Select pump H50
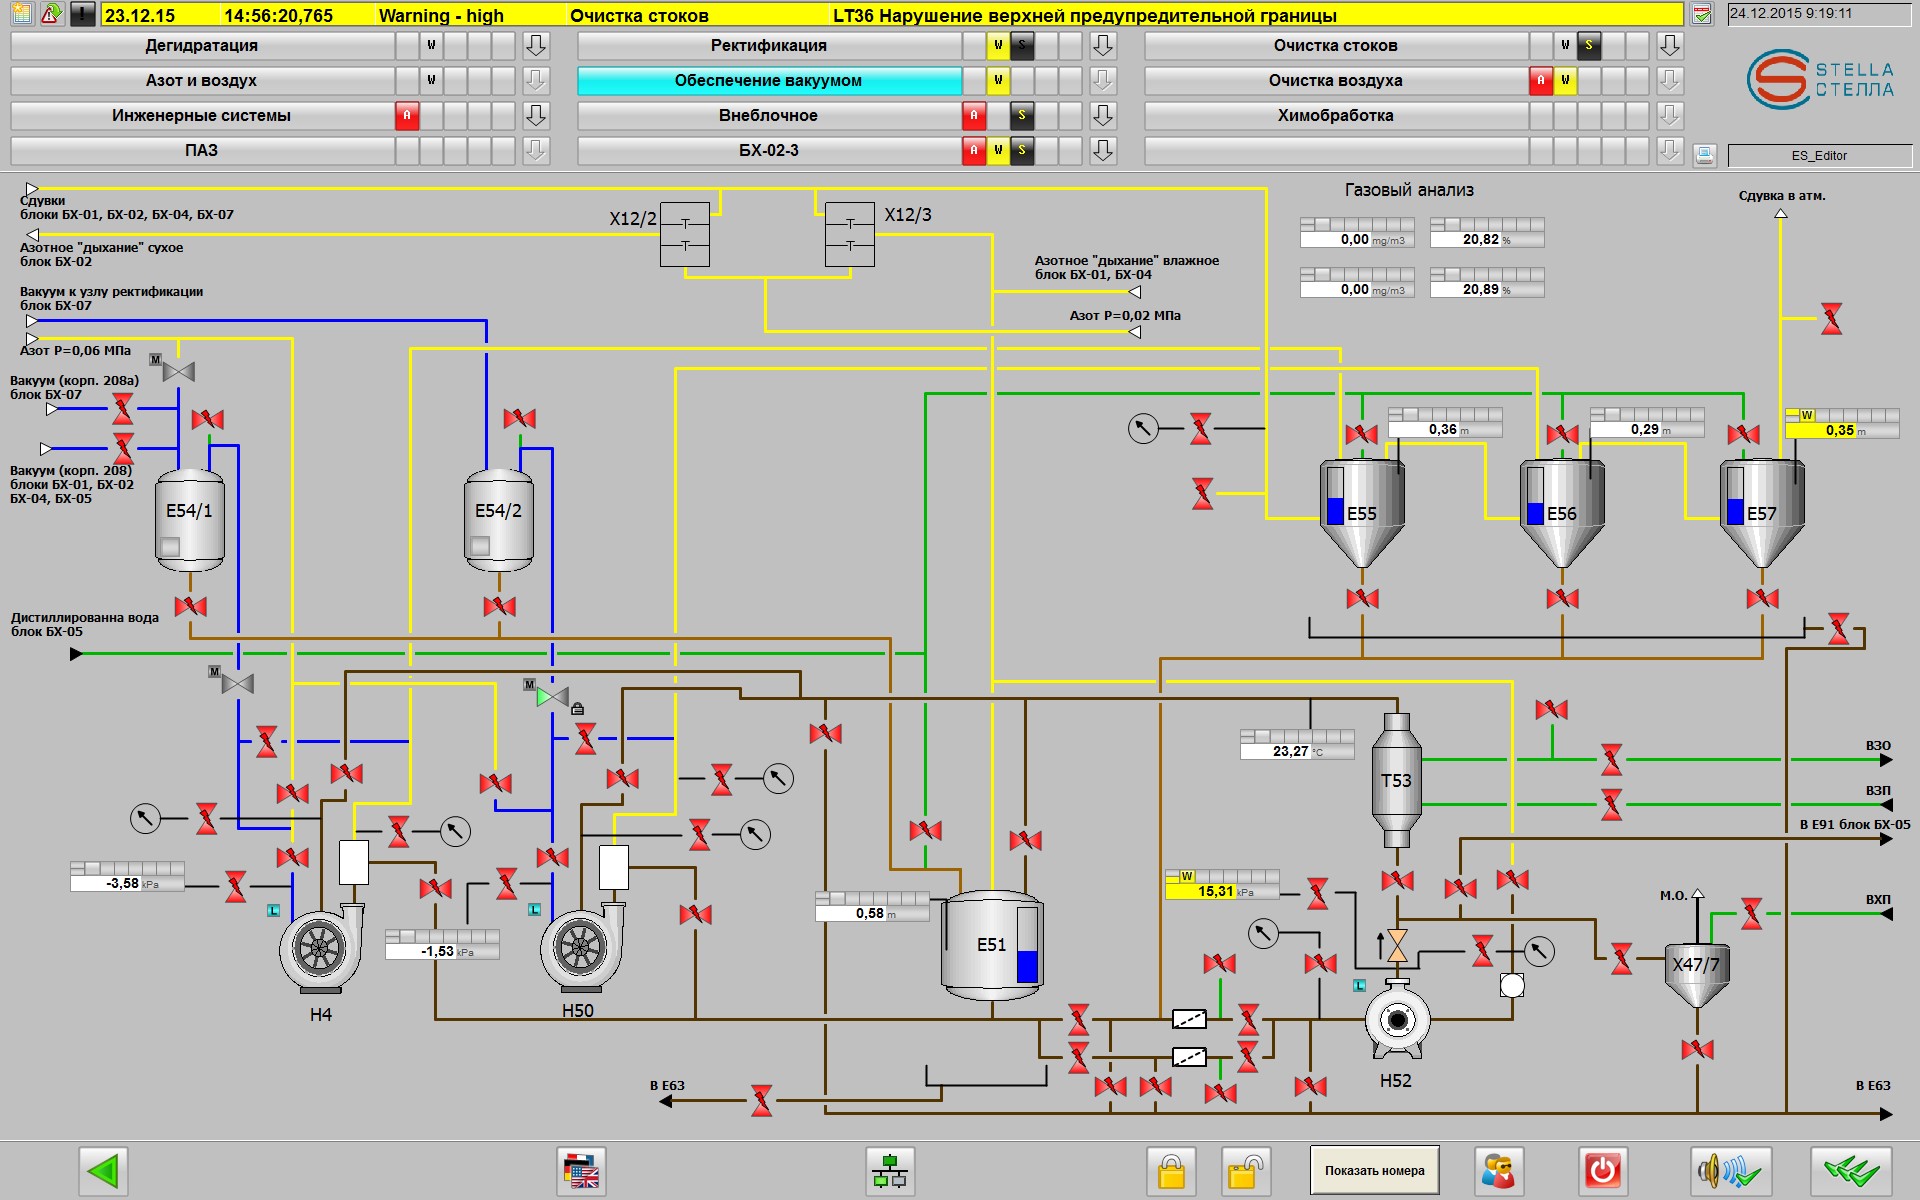The image size is (1920, 1200). tap(582, 945)
